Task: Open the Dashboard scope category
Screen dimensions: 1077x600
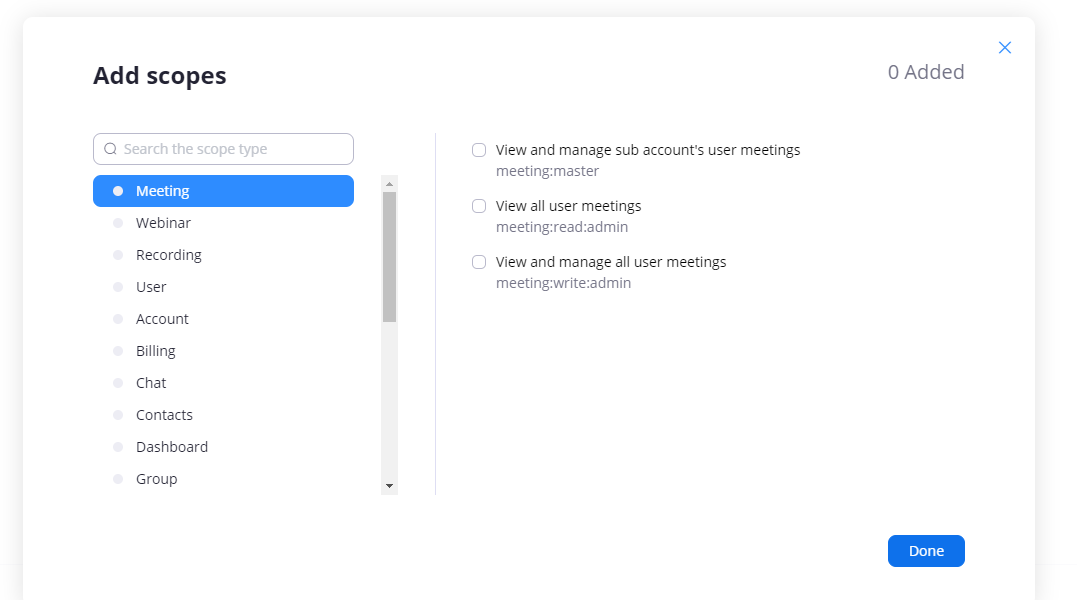Action: [x=172, y=447]
